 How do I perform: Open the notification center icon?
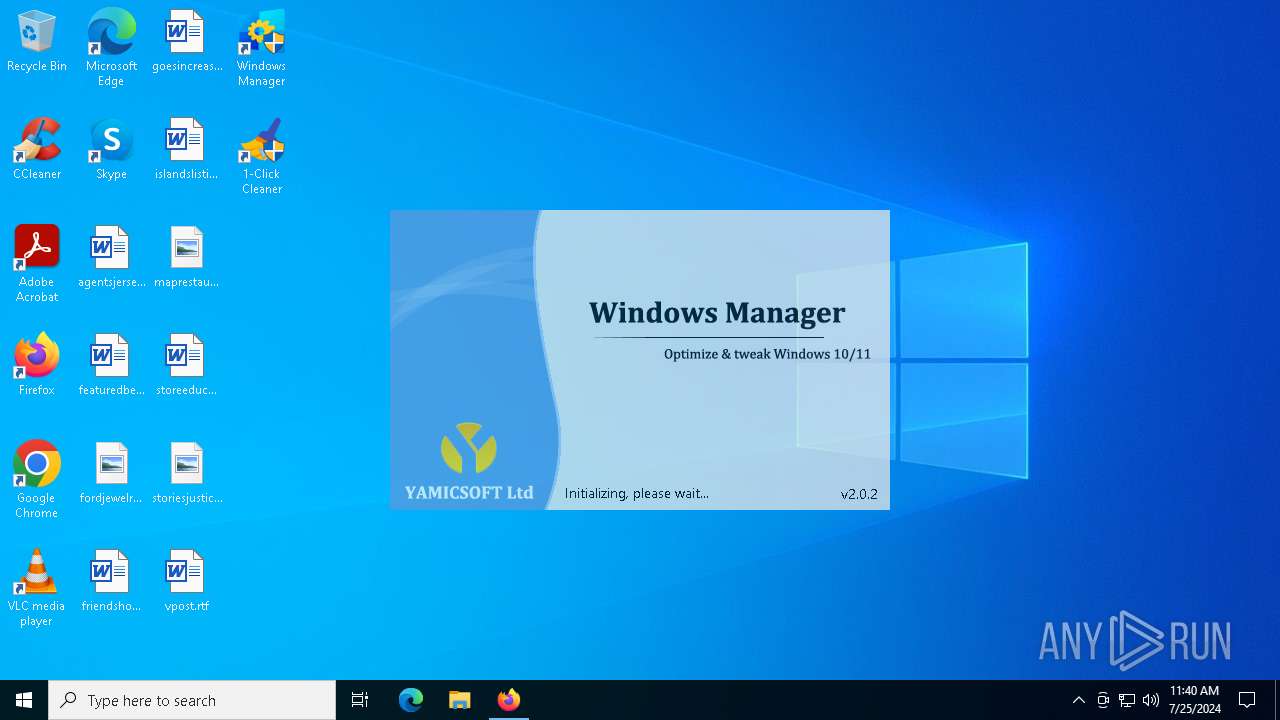[1247, 700]
